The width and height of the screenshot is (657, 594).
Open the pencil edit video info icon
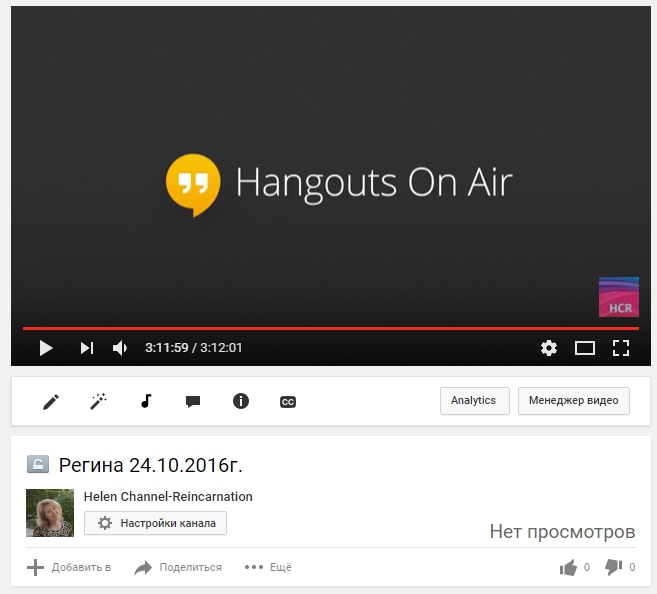coord(51,401)
